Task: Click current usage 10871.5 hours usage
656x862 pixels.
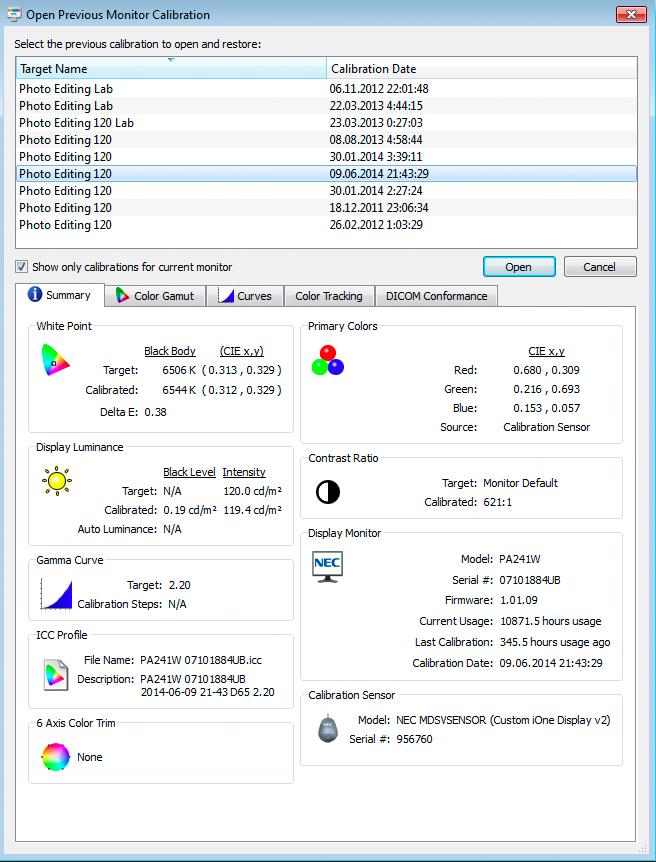Action: tap(550, 621)
